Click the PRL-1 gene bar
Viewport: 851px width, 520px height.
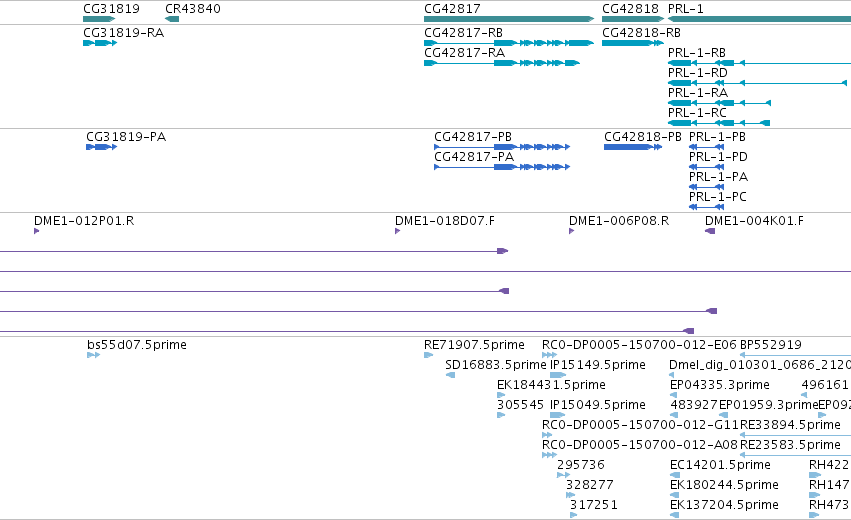(x=759, y=19)
